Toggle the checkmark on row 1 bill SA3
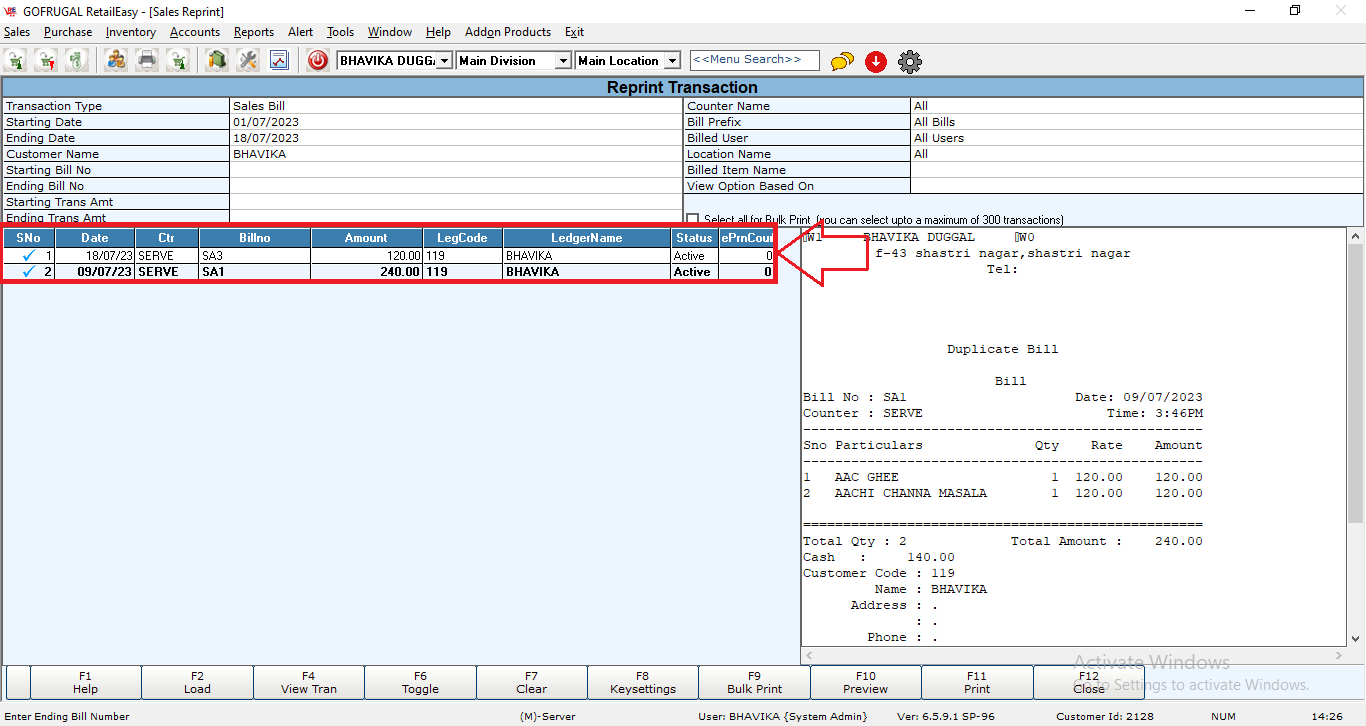The width and height of the screenshot is (1366, 726). (28, 256)
